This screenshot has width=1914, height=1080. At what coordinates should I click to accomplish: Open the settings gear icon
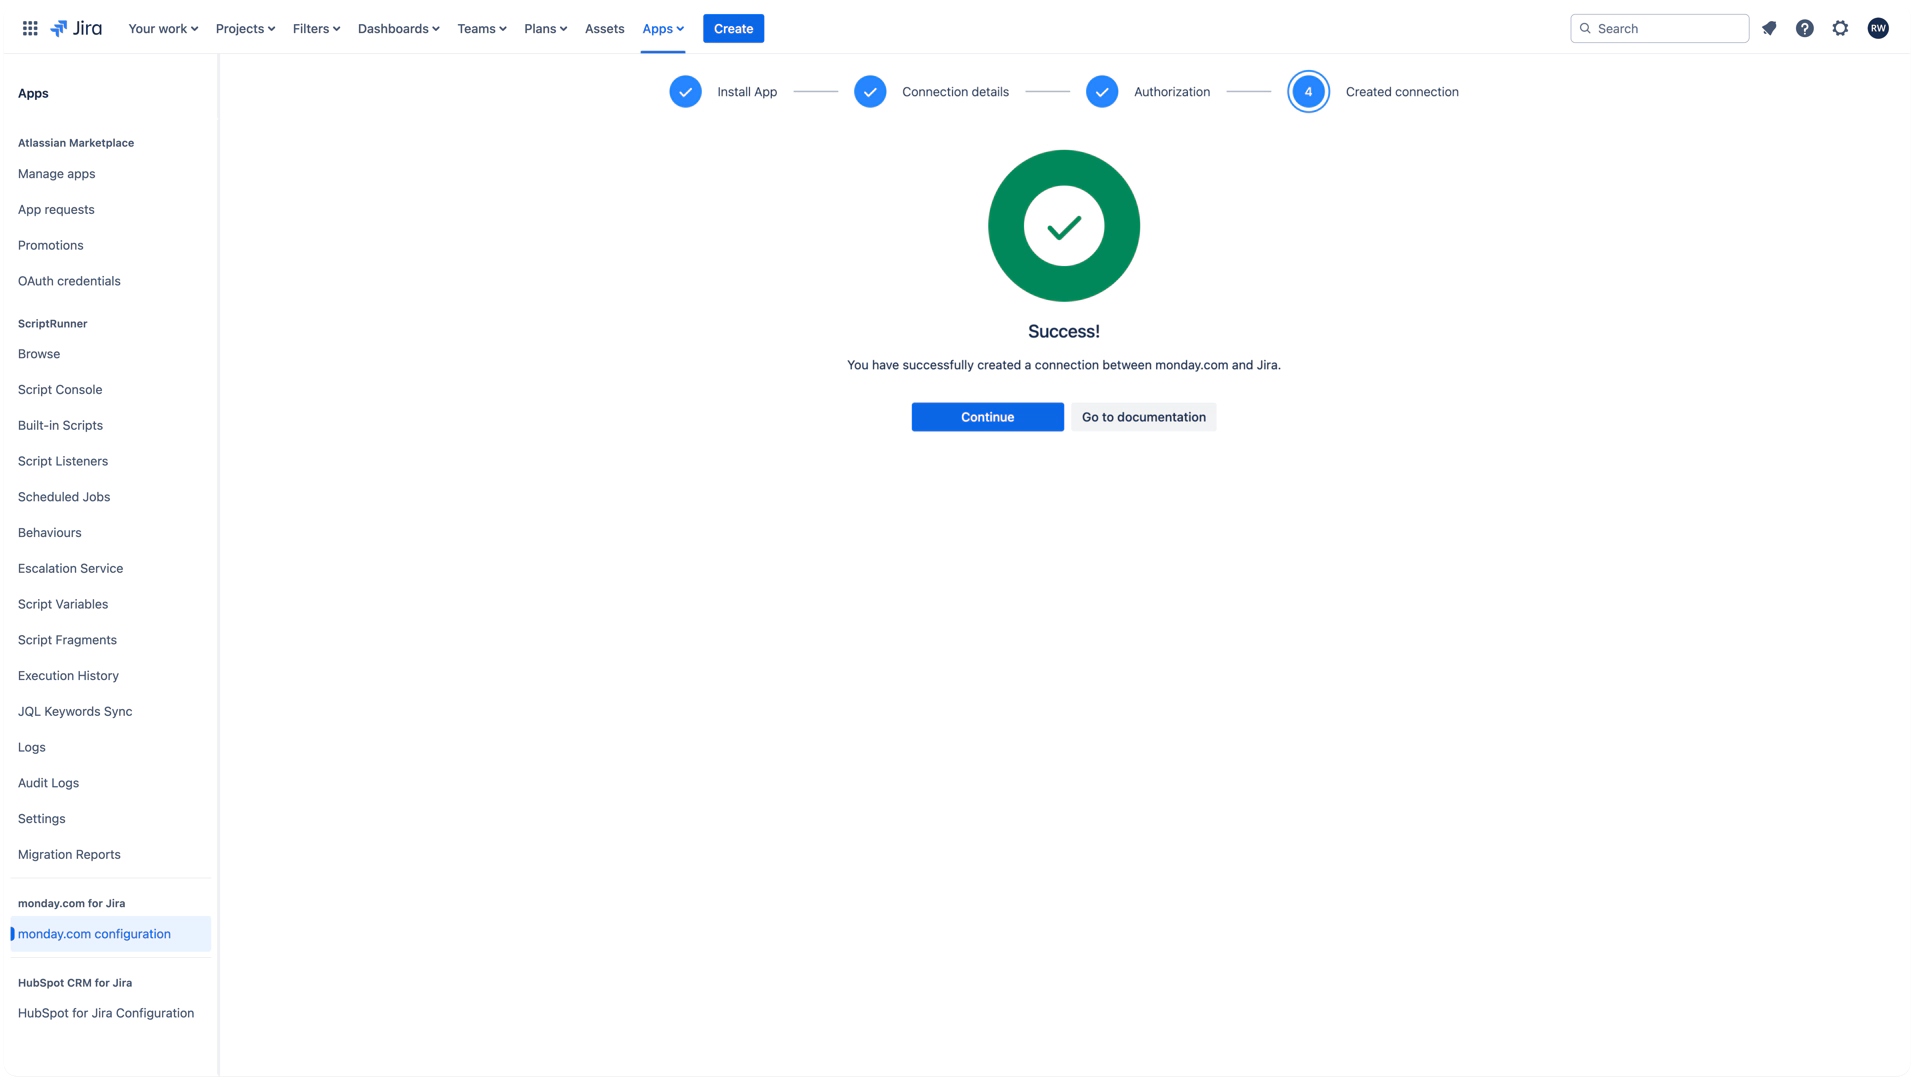[1841, 28]
